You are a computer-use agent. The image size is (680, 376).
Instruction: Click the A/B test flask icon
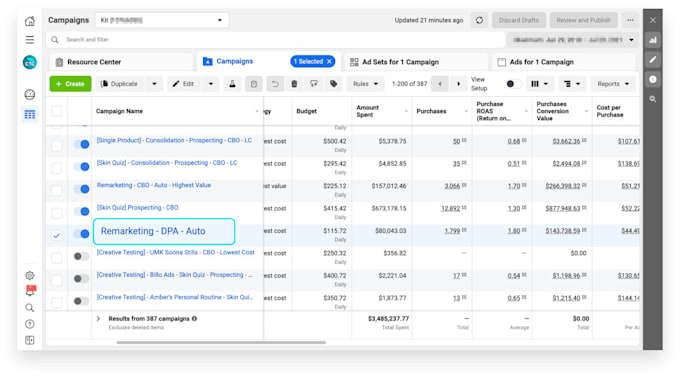(x=232, y=84)
